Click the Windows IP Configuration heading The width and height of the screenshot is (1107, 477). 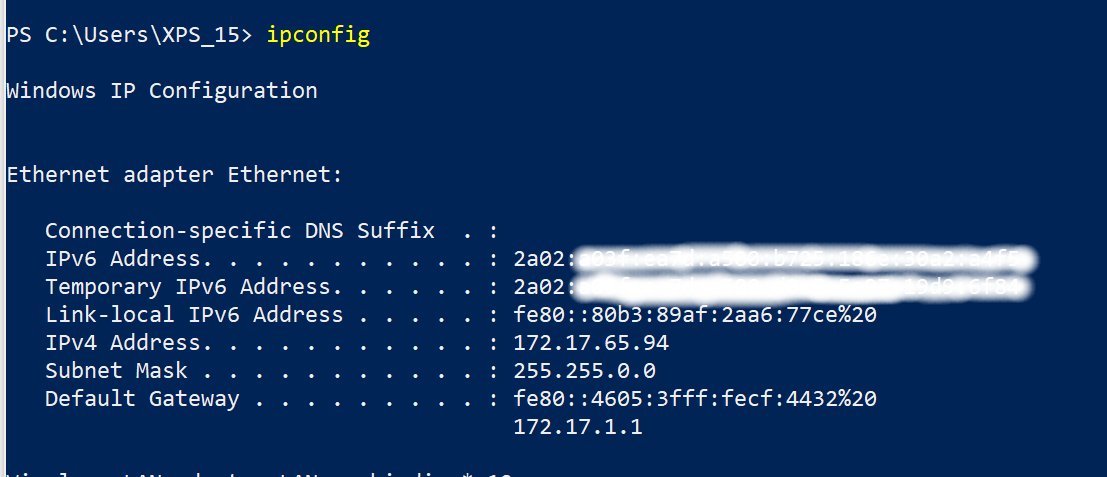pos(162,91)
